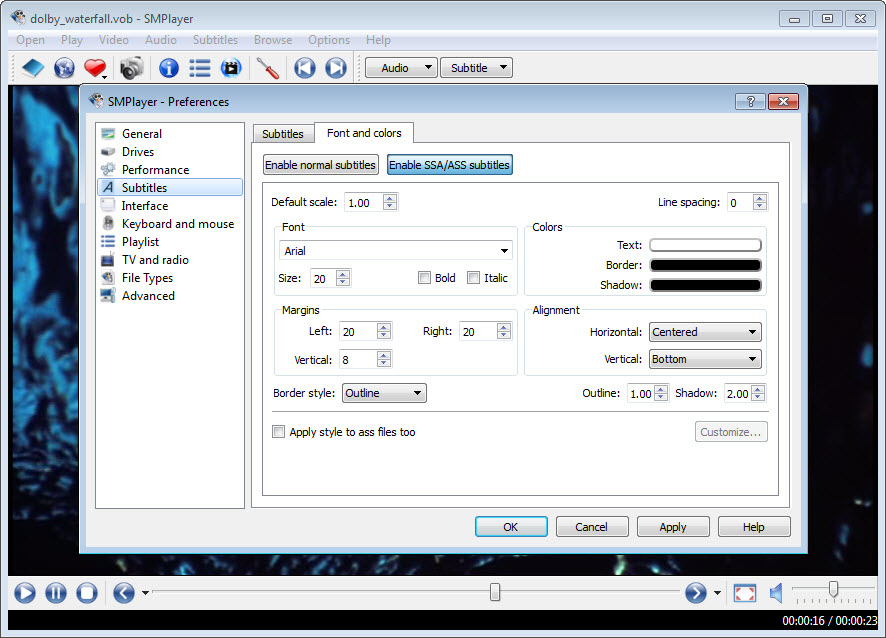Screen dimensions: 886x638
Task: Toggle the Italic checkbox
Action: [x=474, y=278]
